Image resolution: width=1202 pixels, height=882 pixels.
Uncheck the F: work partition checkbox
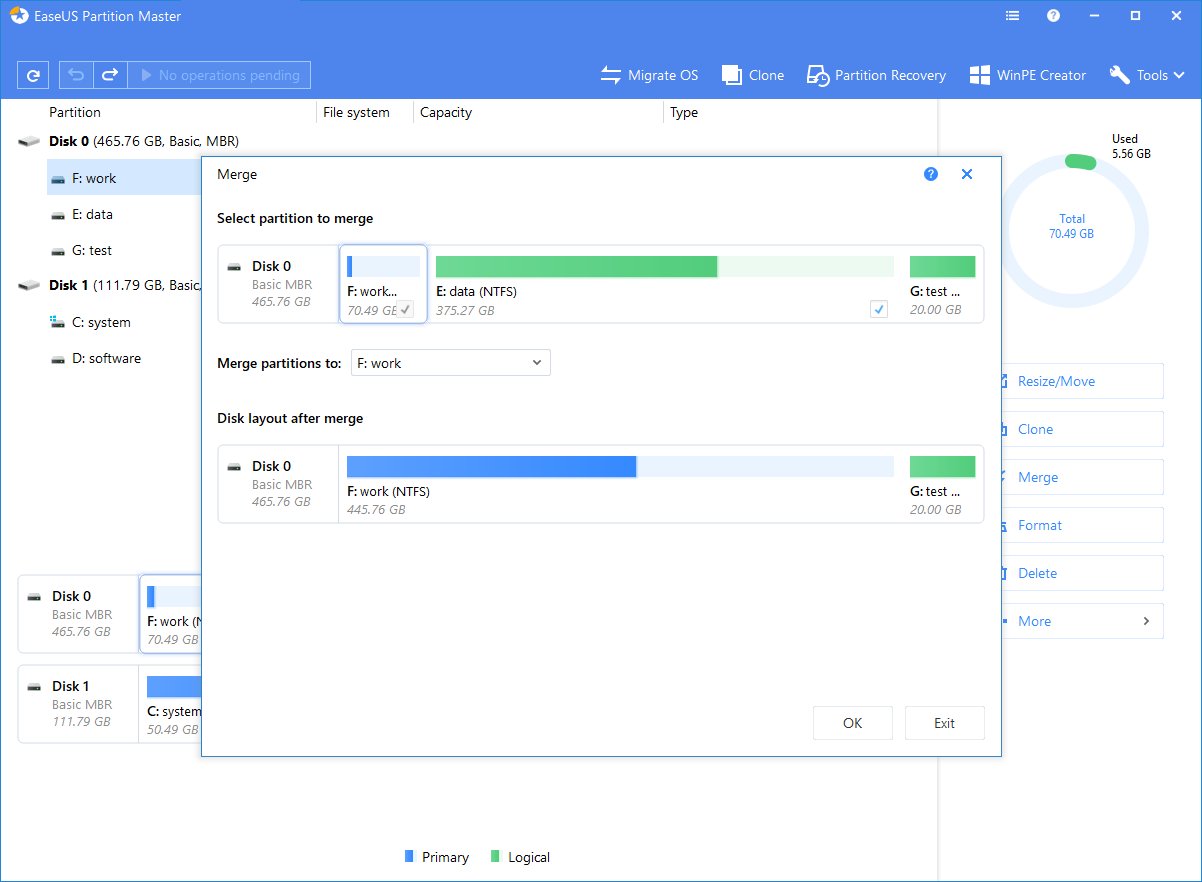[405, 310]
